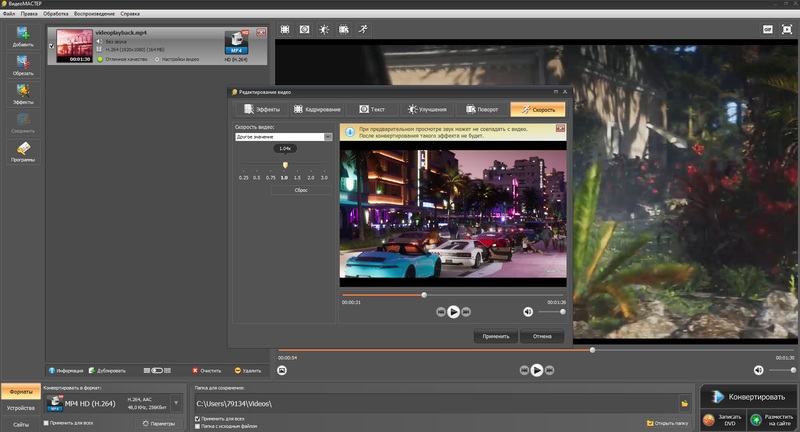
Task: Click the rotate icon in the top preview toolbar
Action: click(344, 30)
